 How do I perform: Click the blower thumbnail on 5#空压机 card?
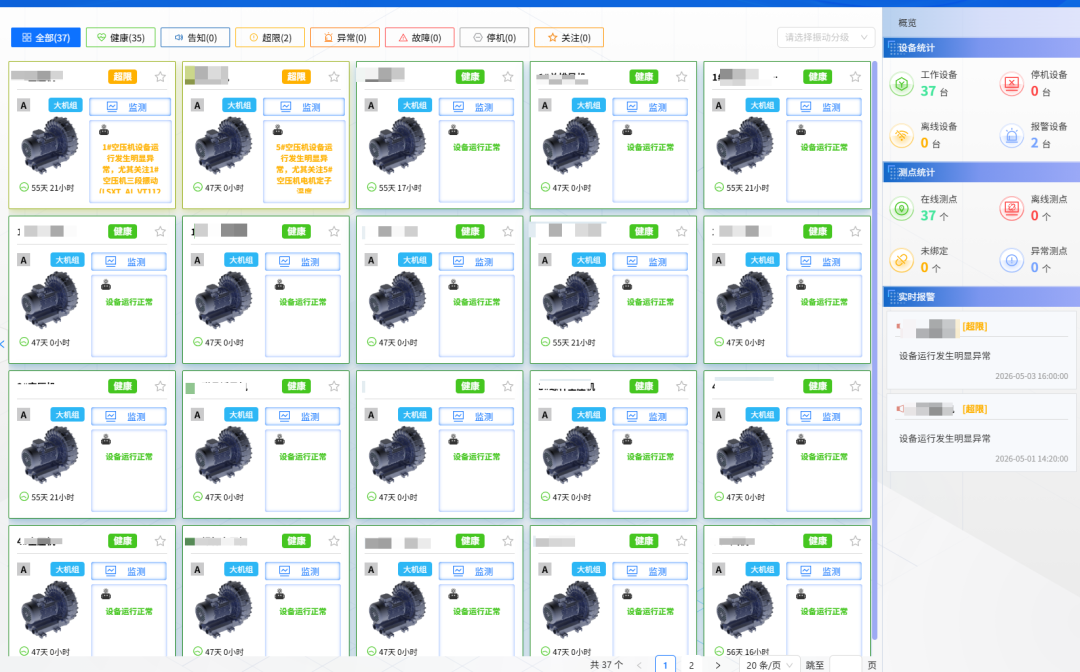coord(224,146)
